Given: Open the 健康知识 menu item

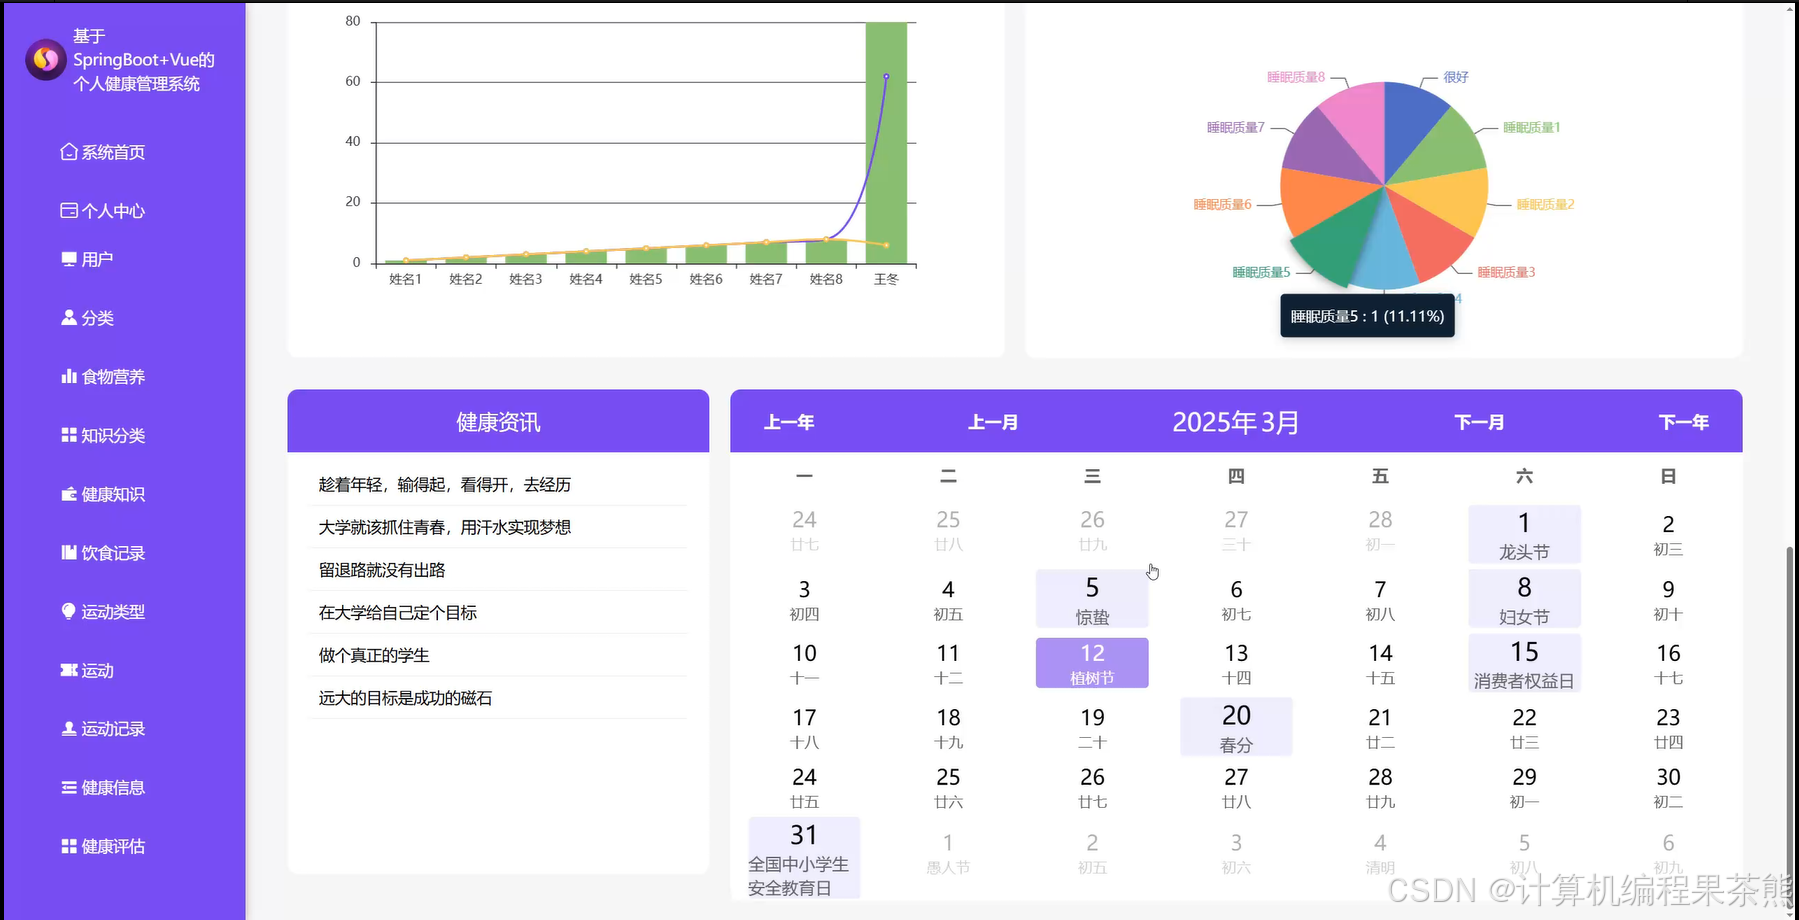Looking at the screenshot, I should coord(103,494).
